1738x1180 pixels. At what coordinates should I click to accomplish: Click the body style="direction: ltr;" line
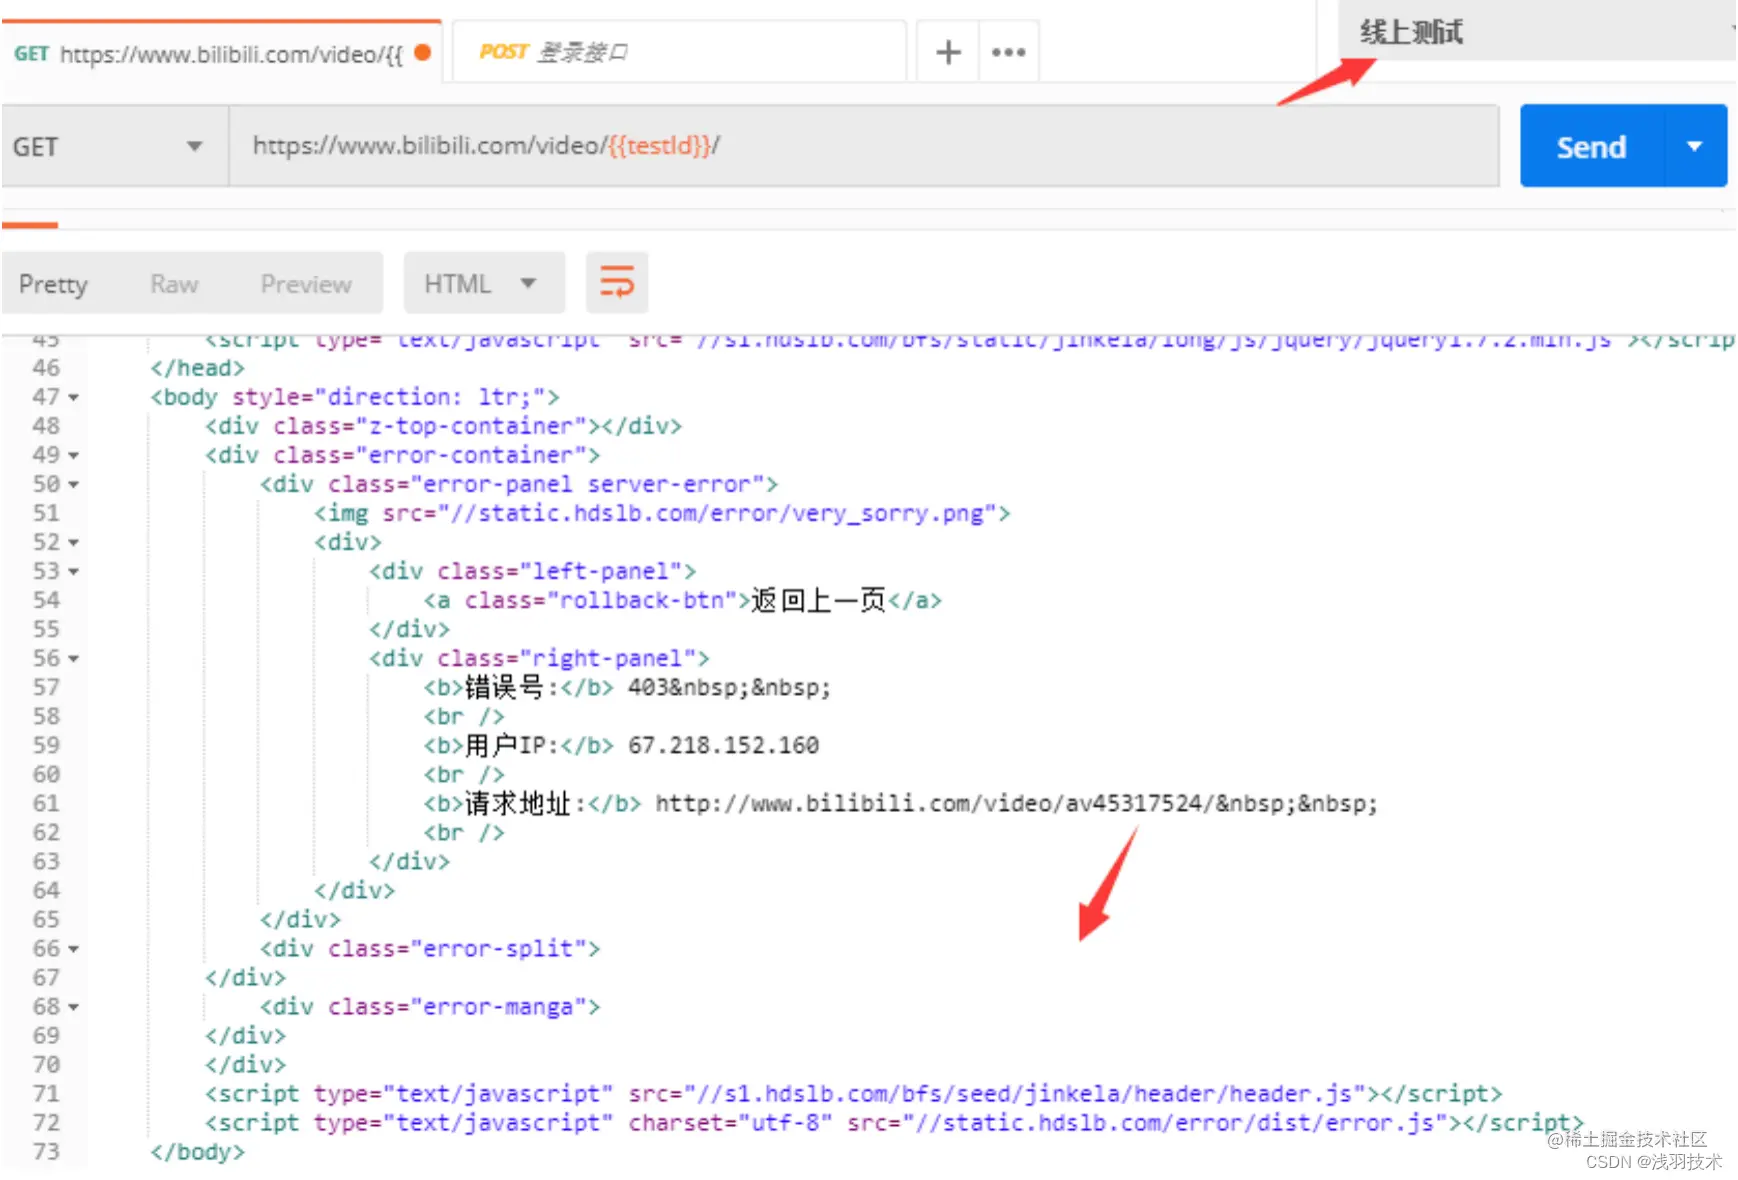[x=355, y=397]
